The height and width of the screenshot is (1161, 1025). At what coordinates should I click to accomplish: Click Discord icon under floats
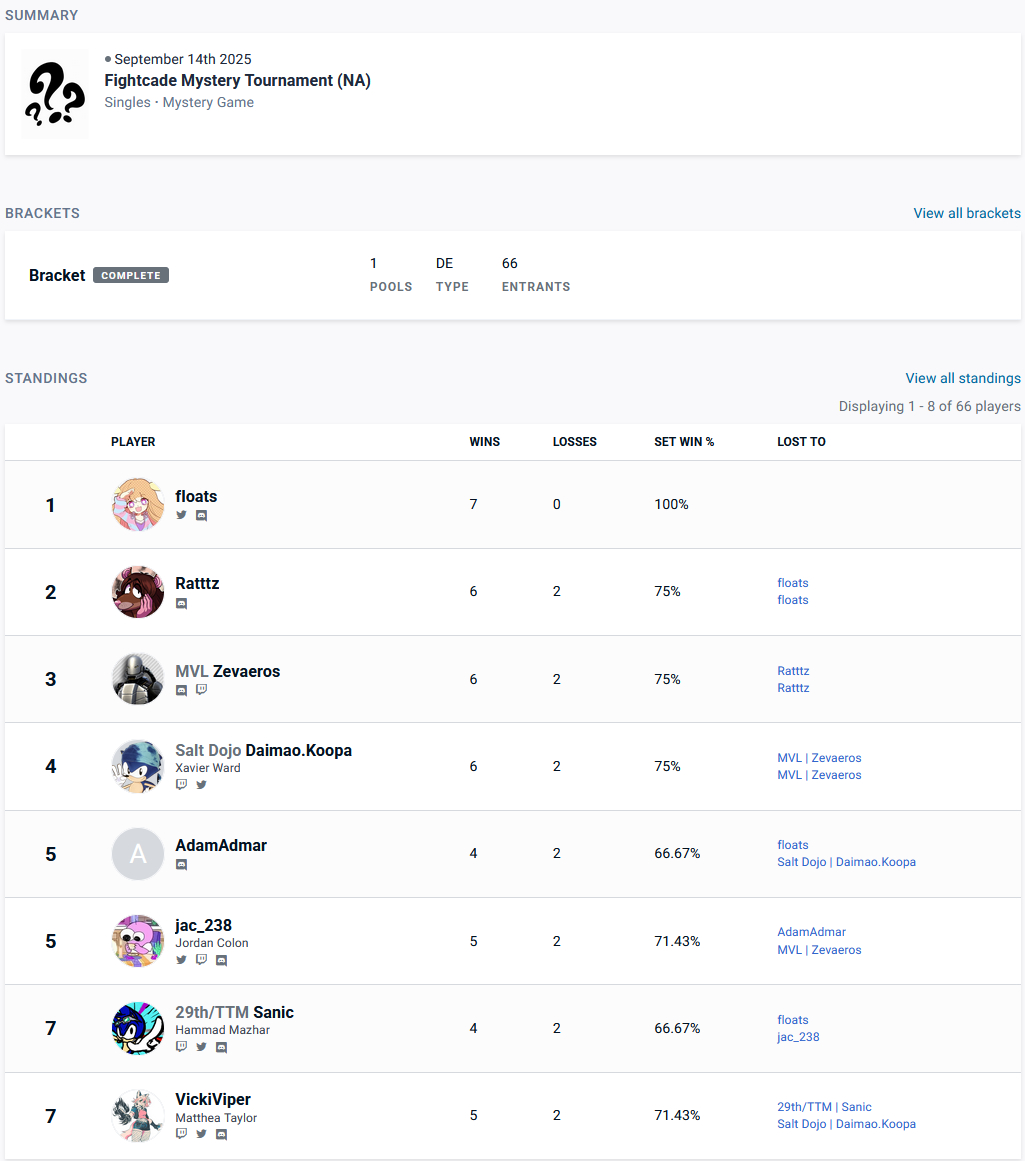pos(201,516)
